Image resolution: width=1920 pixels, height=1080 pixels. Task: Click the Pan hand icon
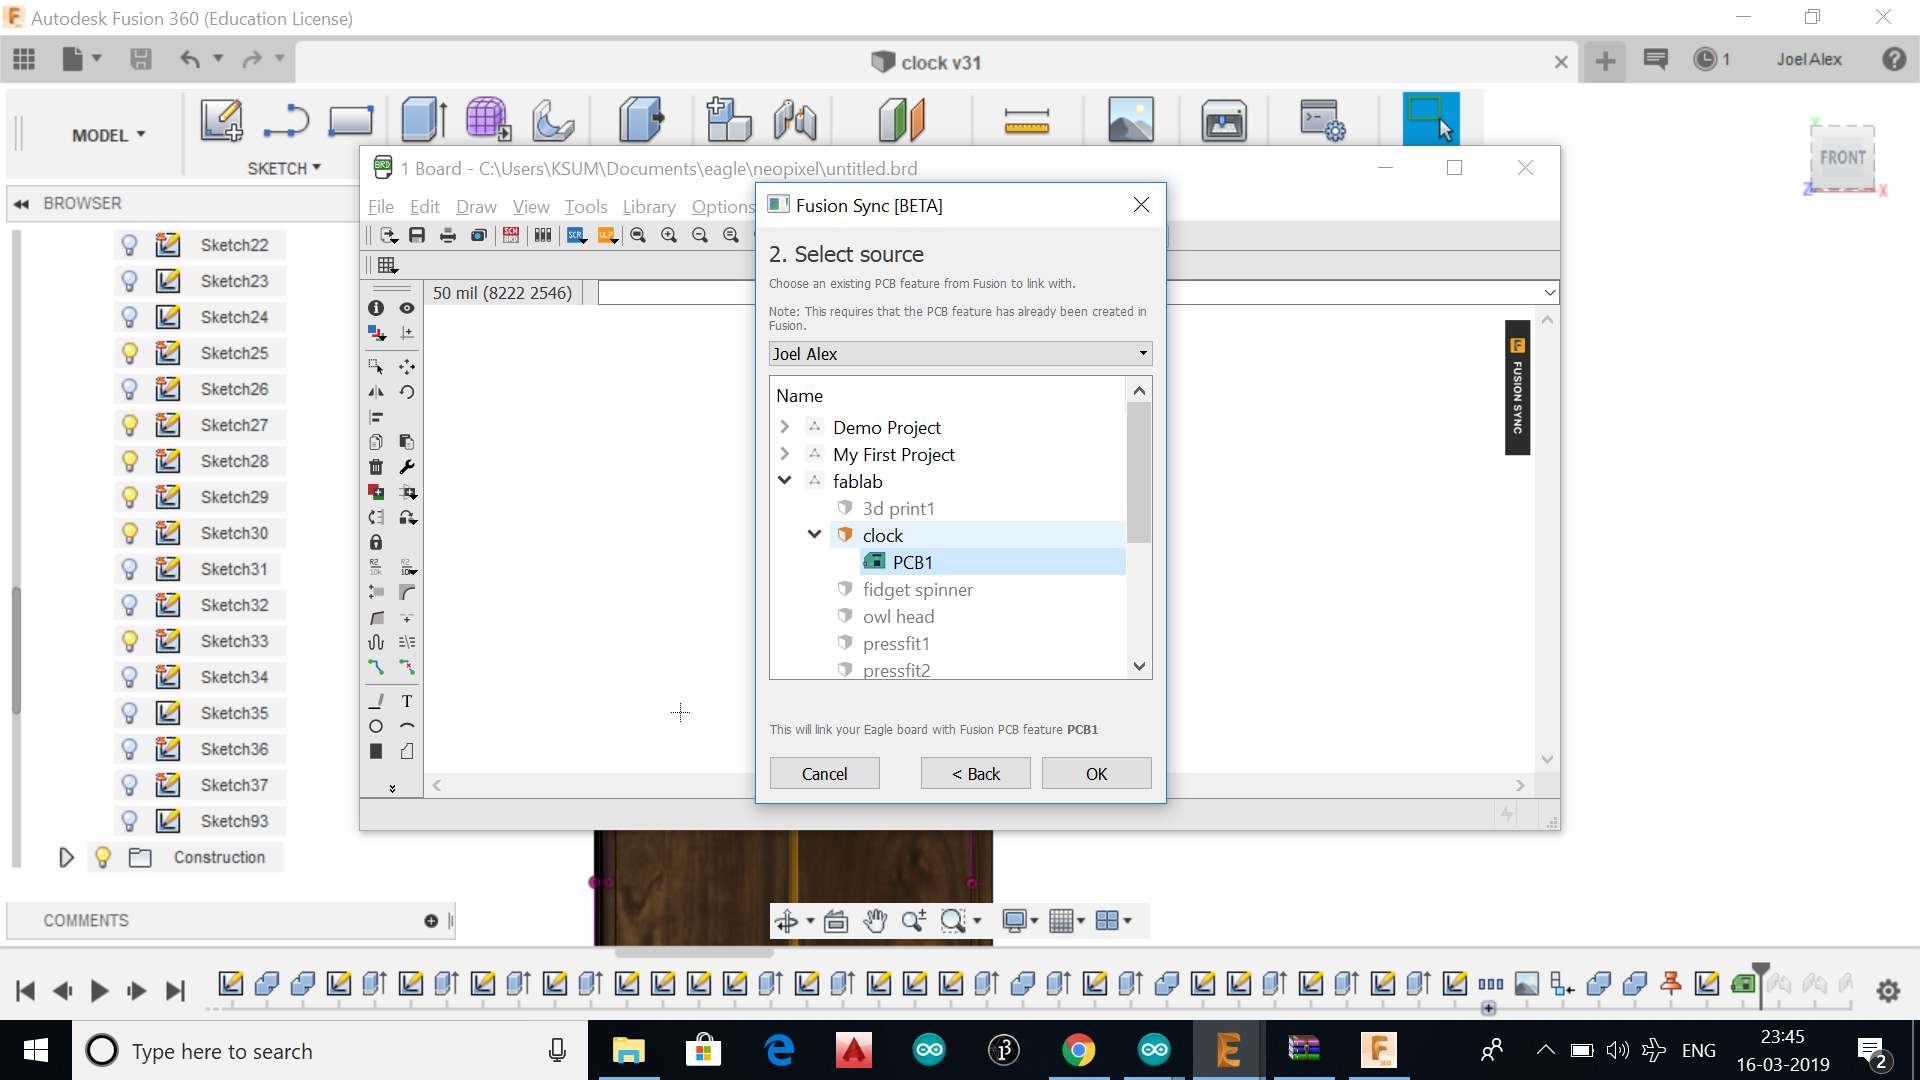(876, 921)
